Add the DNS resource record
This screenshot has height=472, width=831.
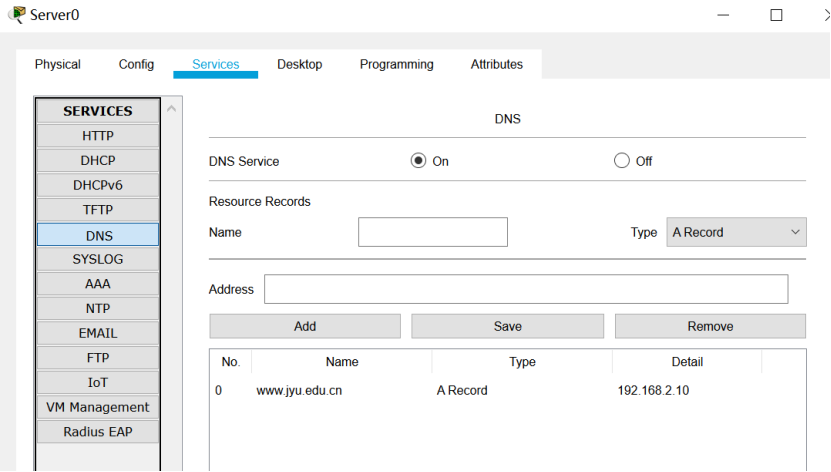(x=305, y=326)
